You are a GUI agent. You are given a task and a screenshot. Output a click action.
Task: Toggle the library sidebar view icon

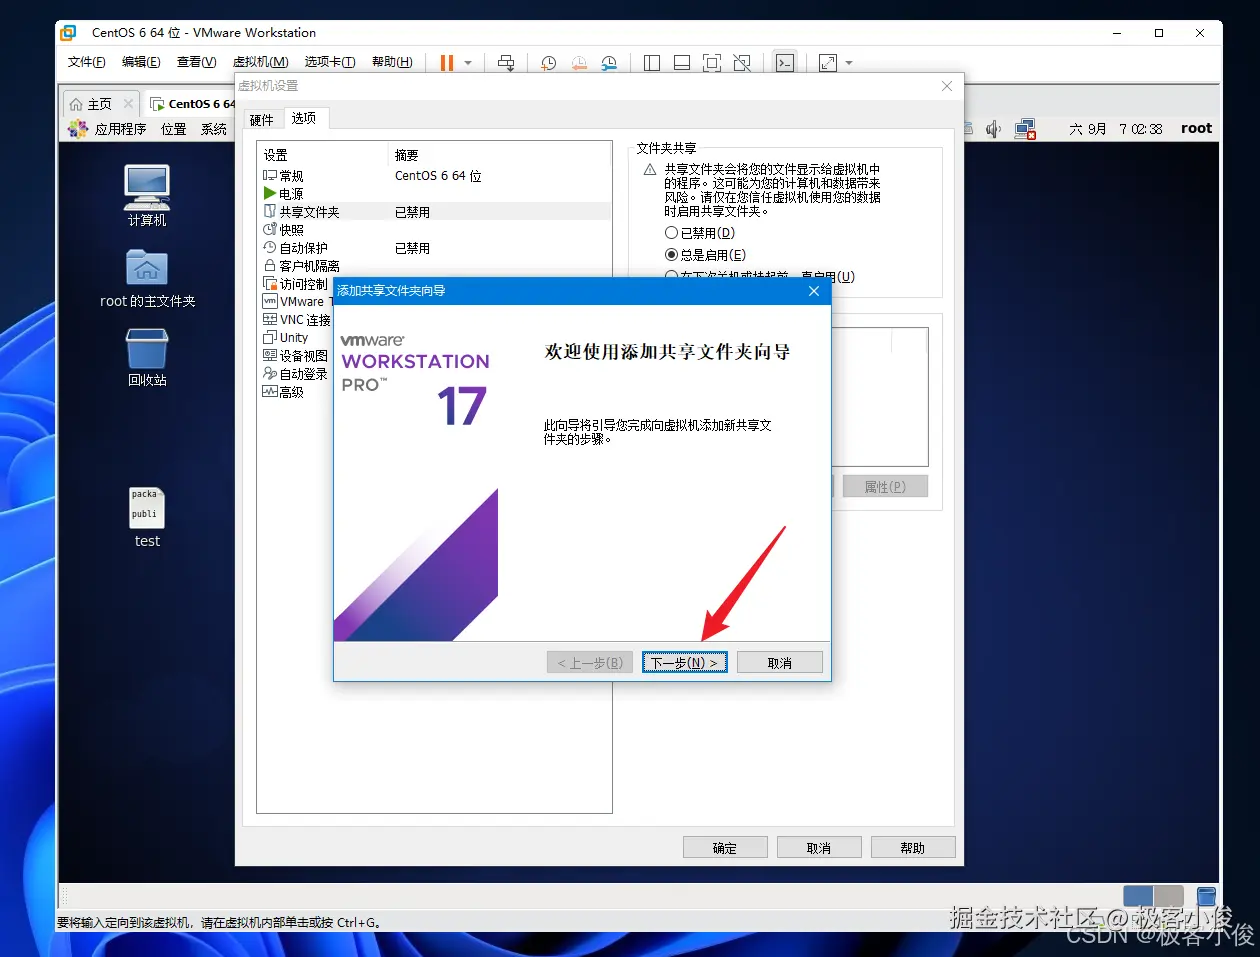click(x=652, y=63)
